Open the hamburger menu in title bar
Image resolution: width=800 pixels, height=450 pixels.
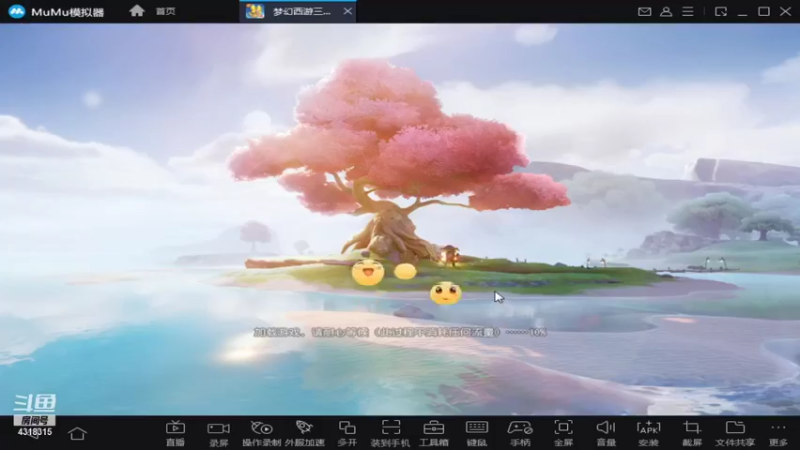[688, 11]
